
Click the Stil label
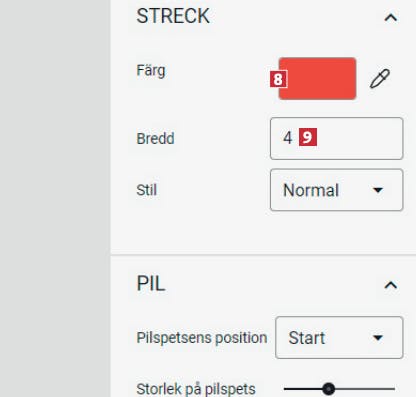tap(146, 190)
